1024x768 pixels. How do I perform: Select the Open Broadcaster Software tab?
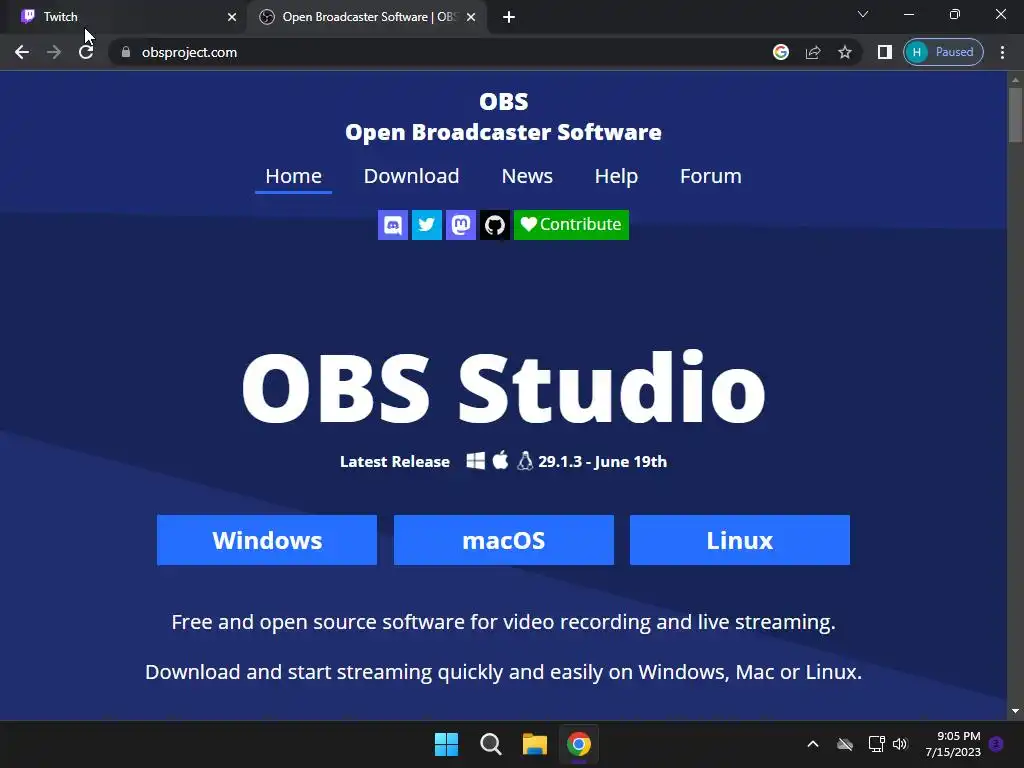click(366, 17)
